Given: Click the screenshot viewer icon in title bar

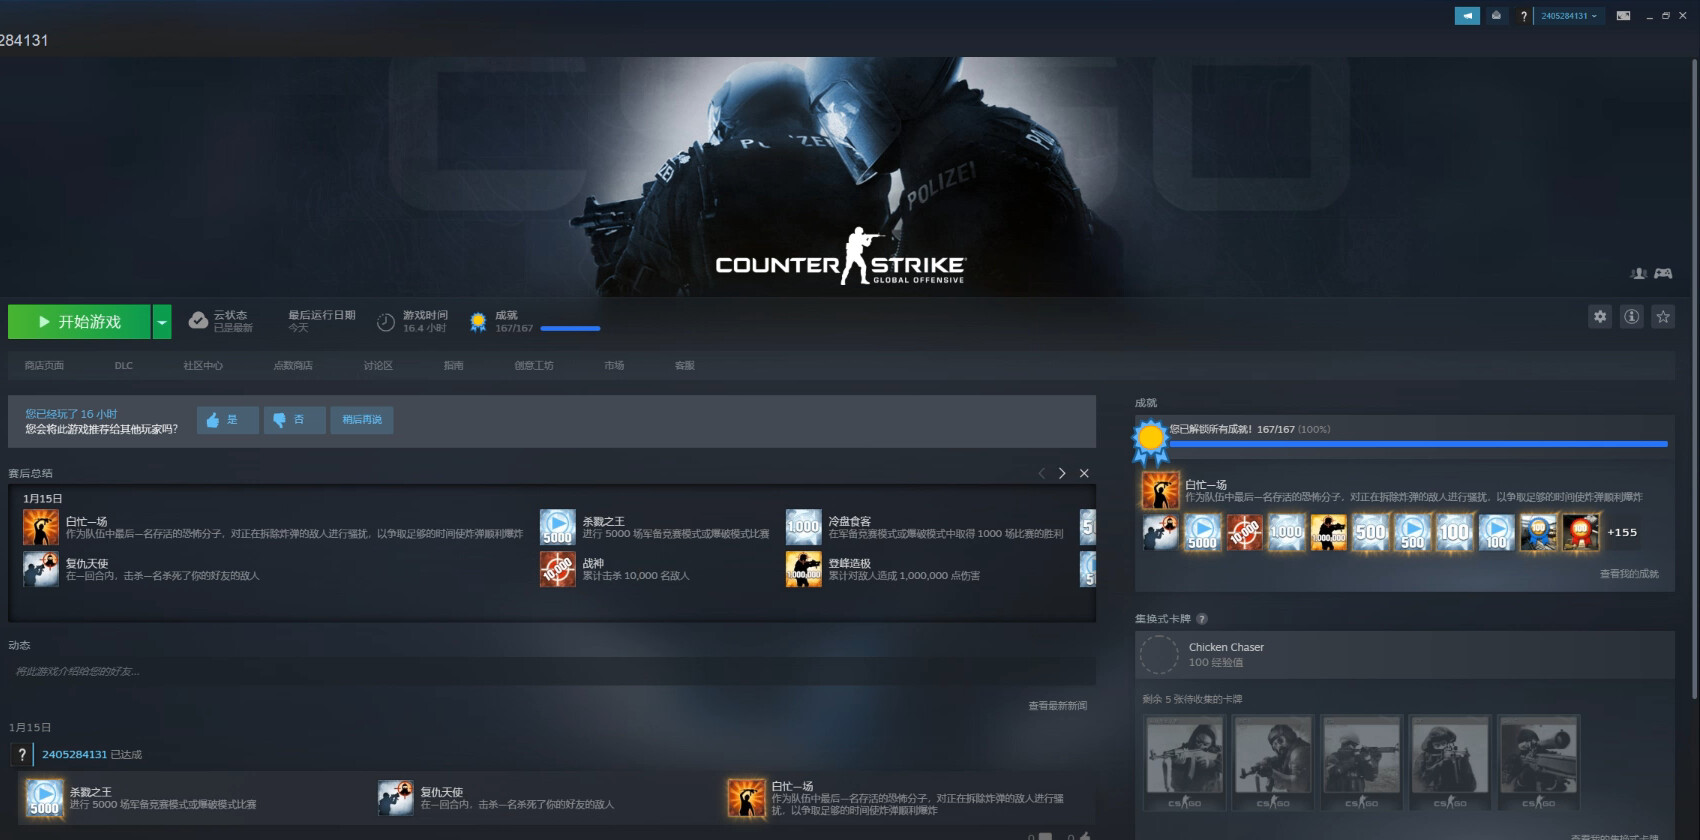Looking at the screenshot, I should [1624, 16].
